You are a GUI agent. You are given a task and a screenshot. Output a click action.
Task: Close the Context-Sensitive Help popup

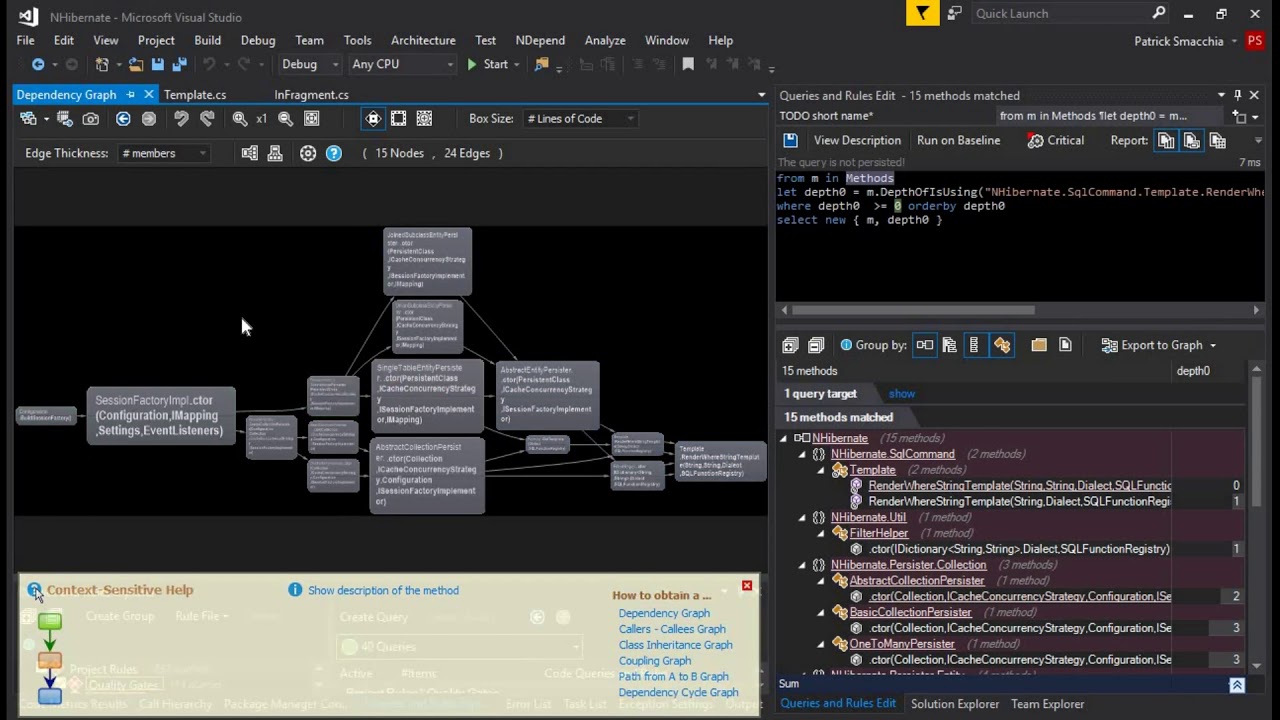click(746, 585)
